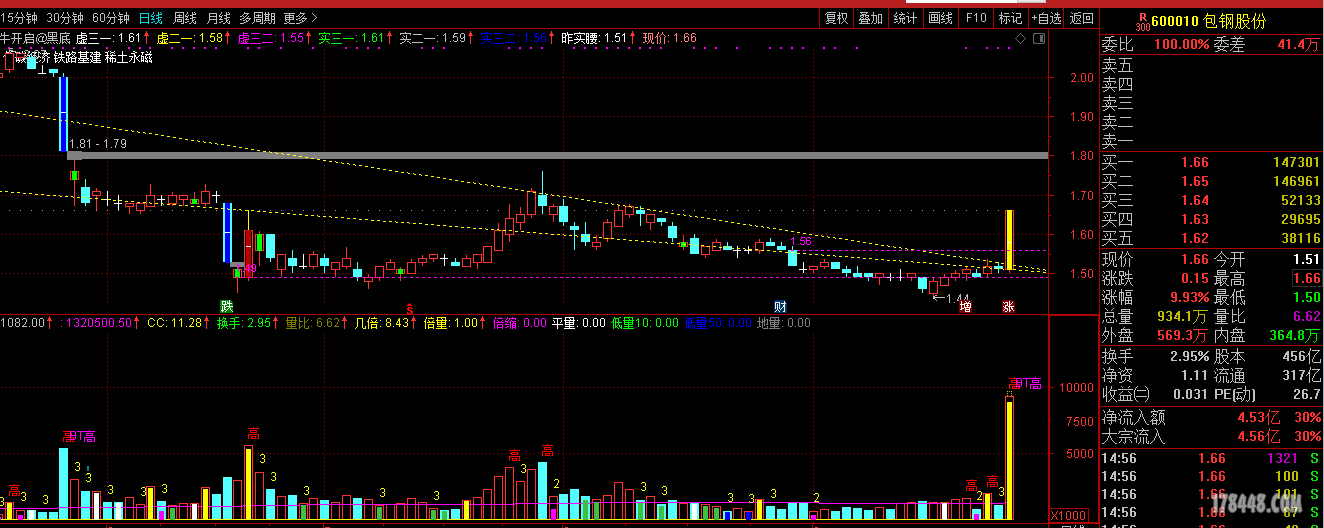Click the 实二一: 1.59 indicator value

tap(433, 38)
